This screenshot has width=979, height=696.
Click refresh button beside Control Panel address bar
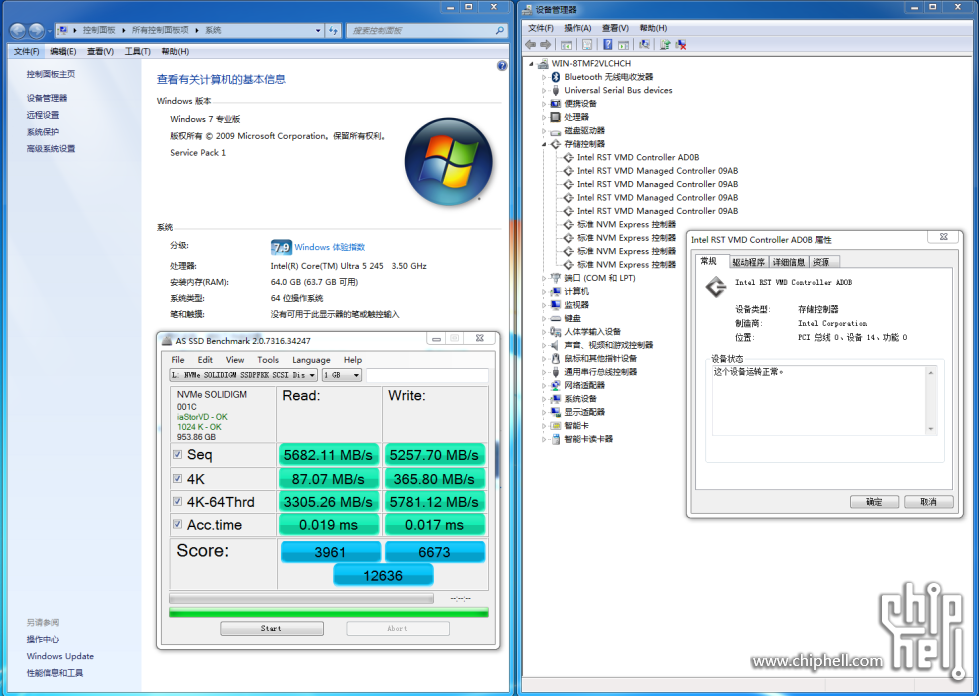point(333,30)
